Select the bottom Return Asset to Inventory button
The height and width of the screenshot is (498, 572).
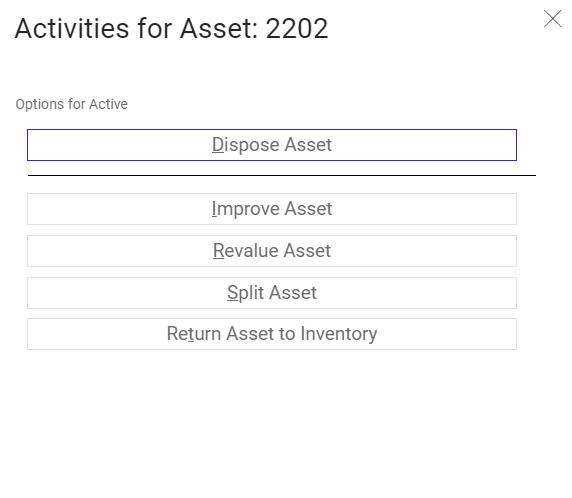[x=272, y=334]
